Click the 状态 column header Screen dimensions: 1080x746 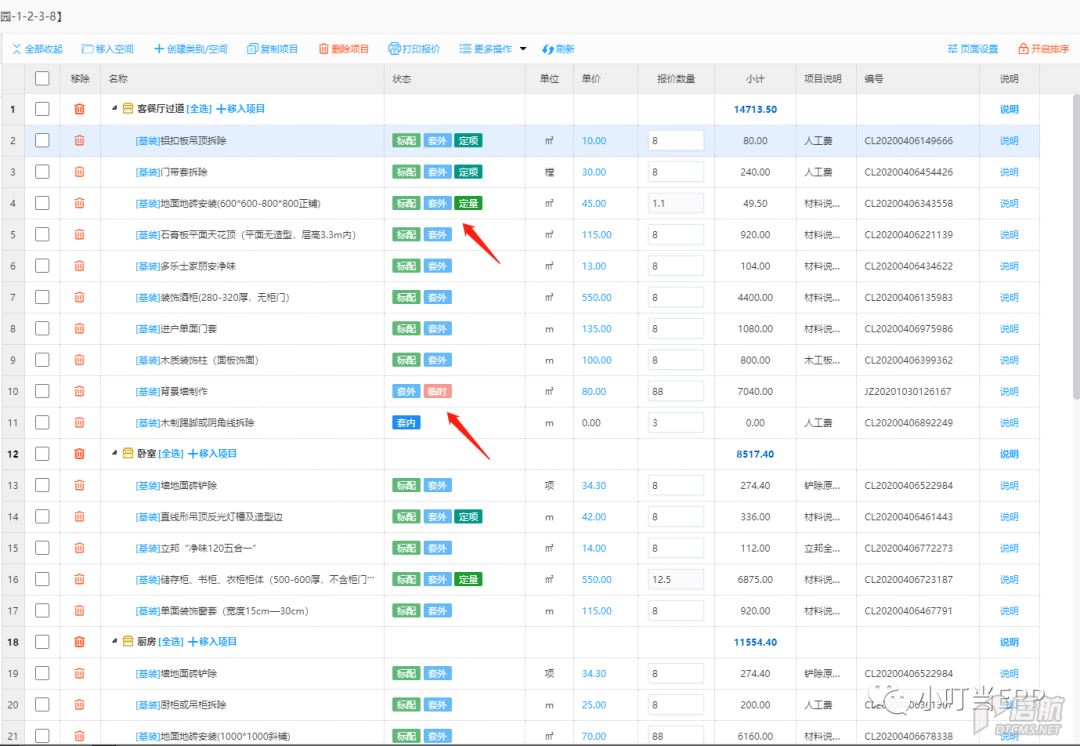point(455,79)
